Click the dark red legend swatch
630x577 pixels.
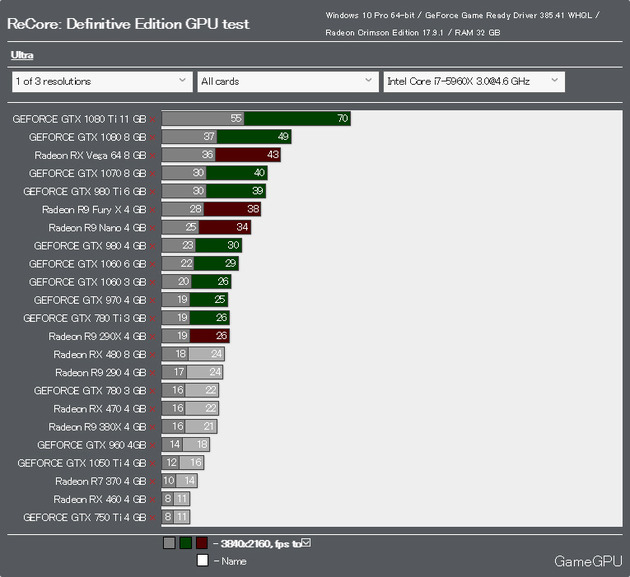tap(202, 543)
